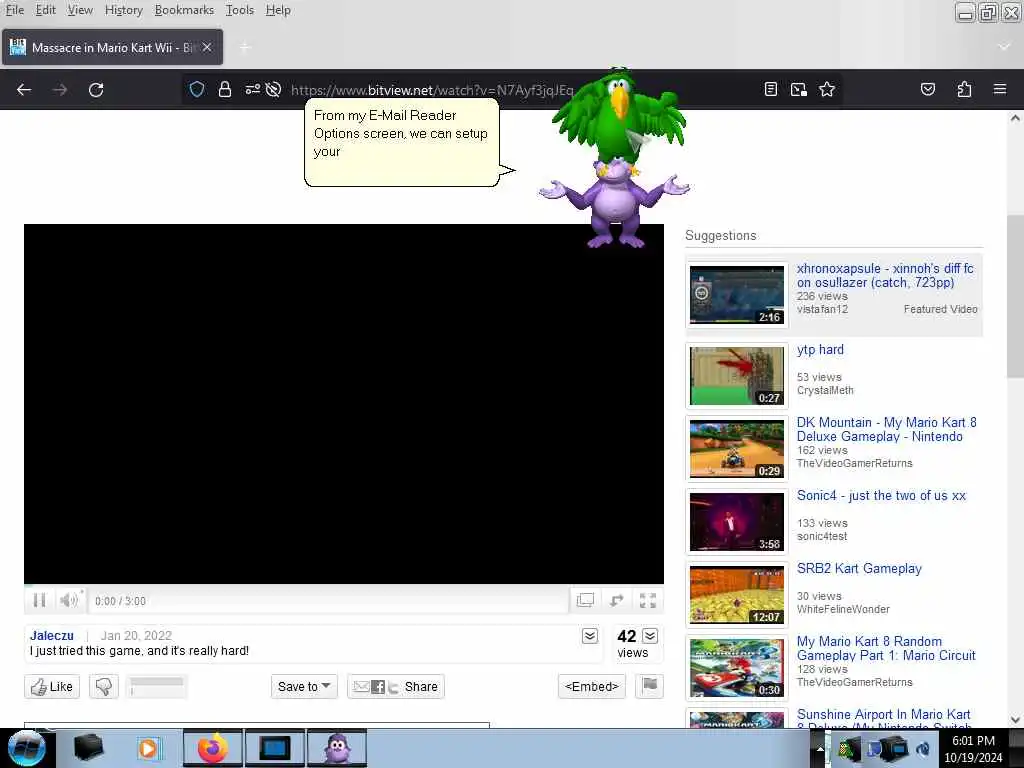Flag this video as inappropriate

650,686
